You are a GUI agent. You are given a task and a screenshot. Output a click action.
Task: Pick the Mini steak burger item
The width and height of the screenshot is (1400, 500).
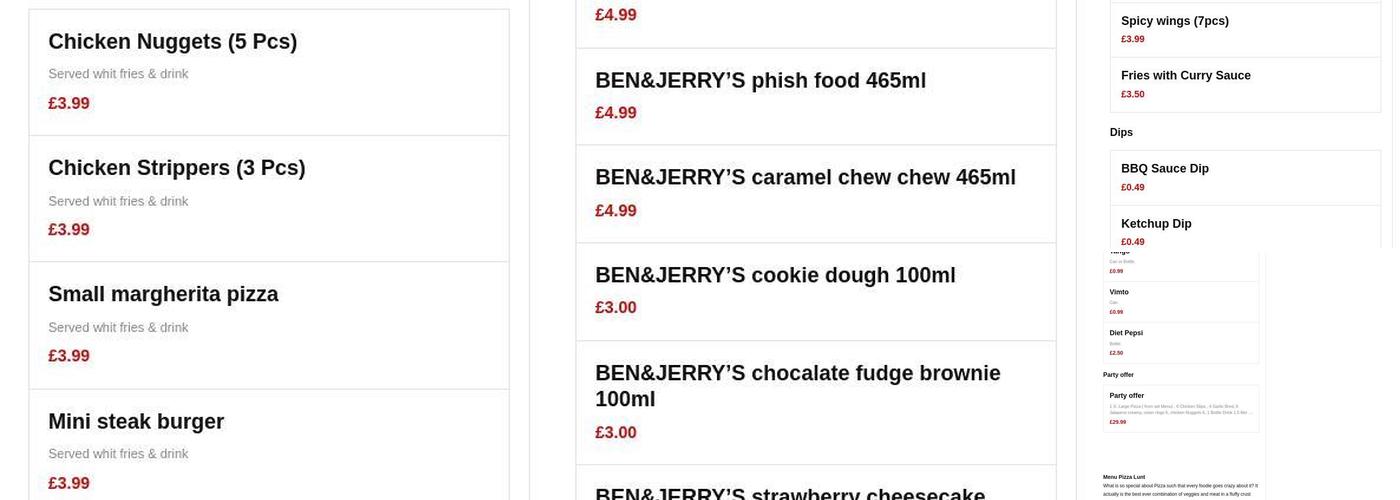136,422
